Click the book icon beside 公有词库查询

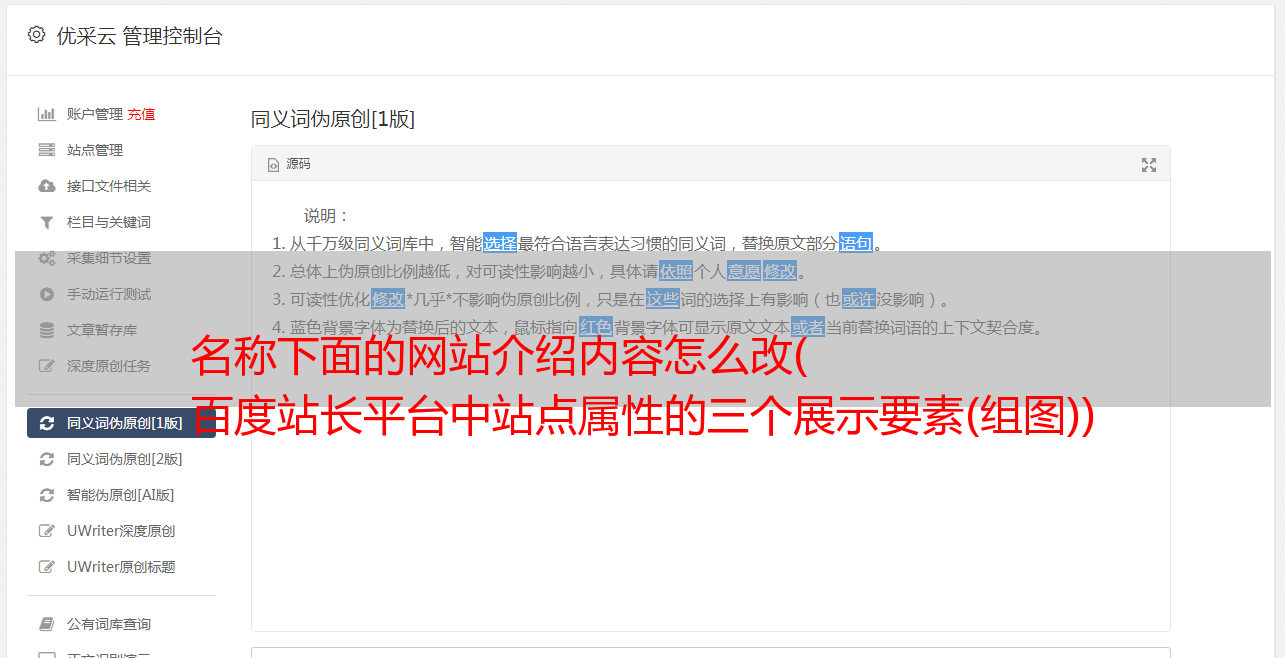(x=46, y=624)
